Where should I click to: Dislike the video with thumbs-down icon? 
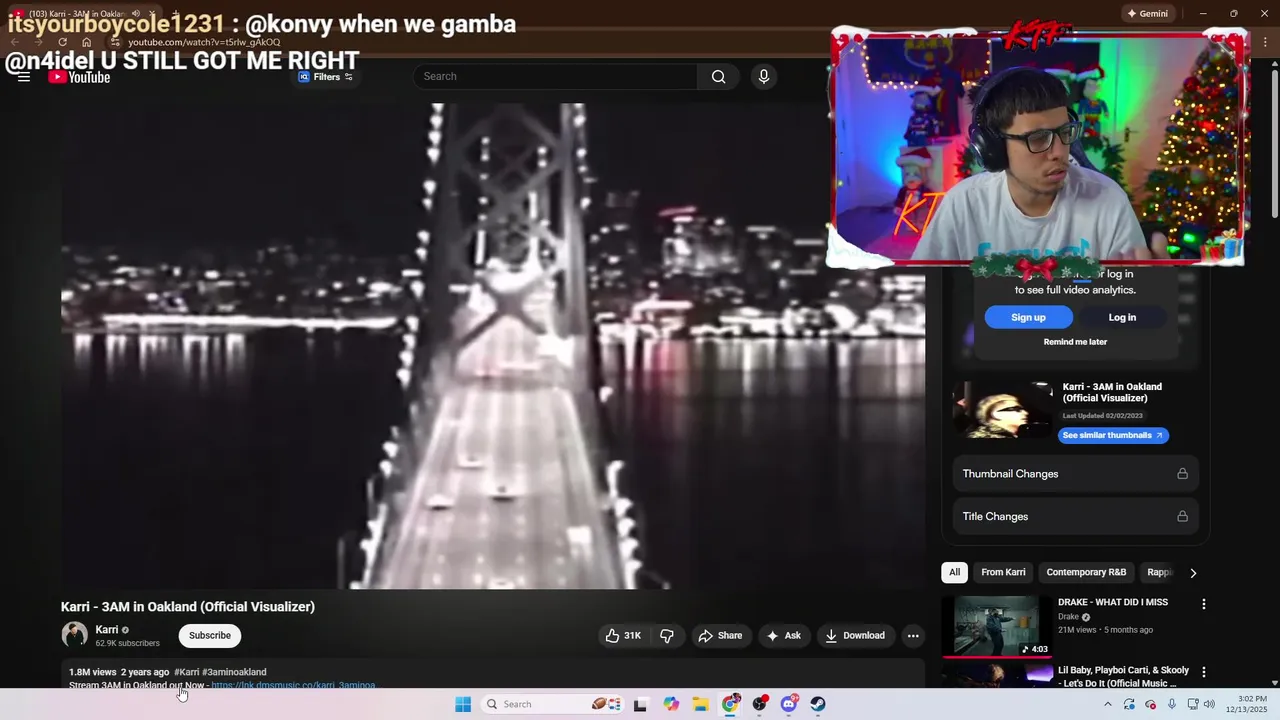(667, 635)
